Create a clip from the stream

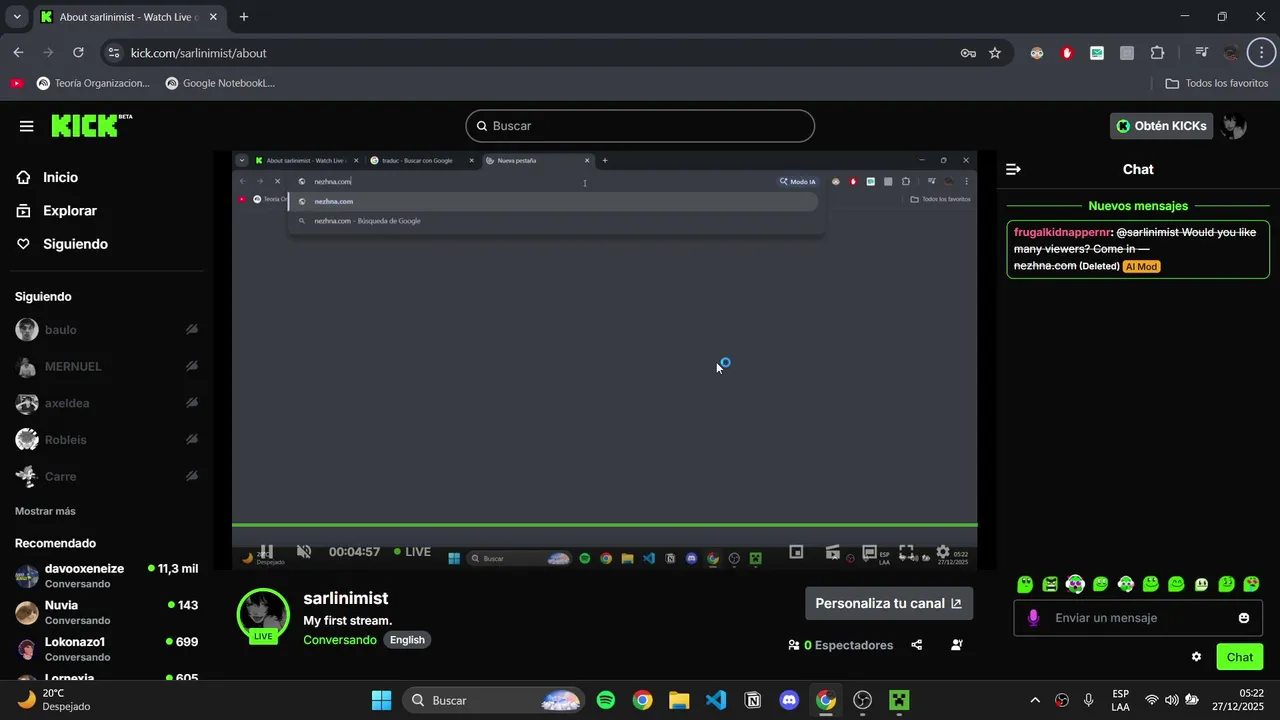(832, 551)
